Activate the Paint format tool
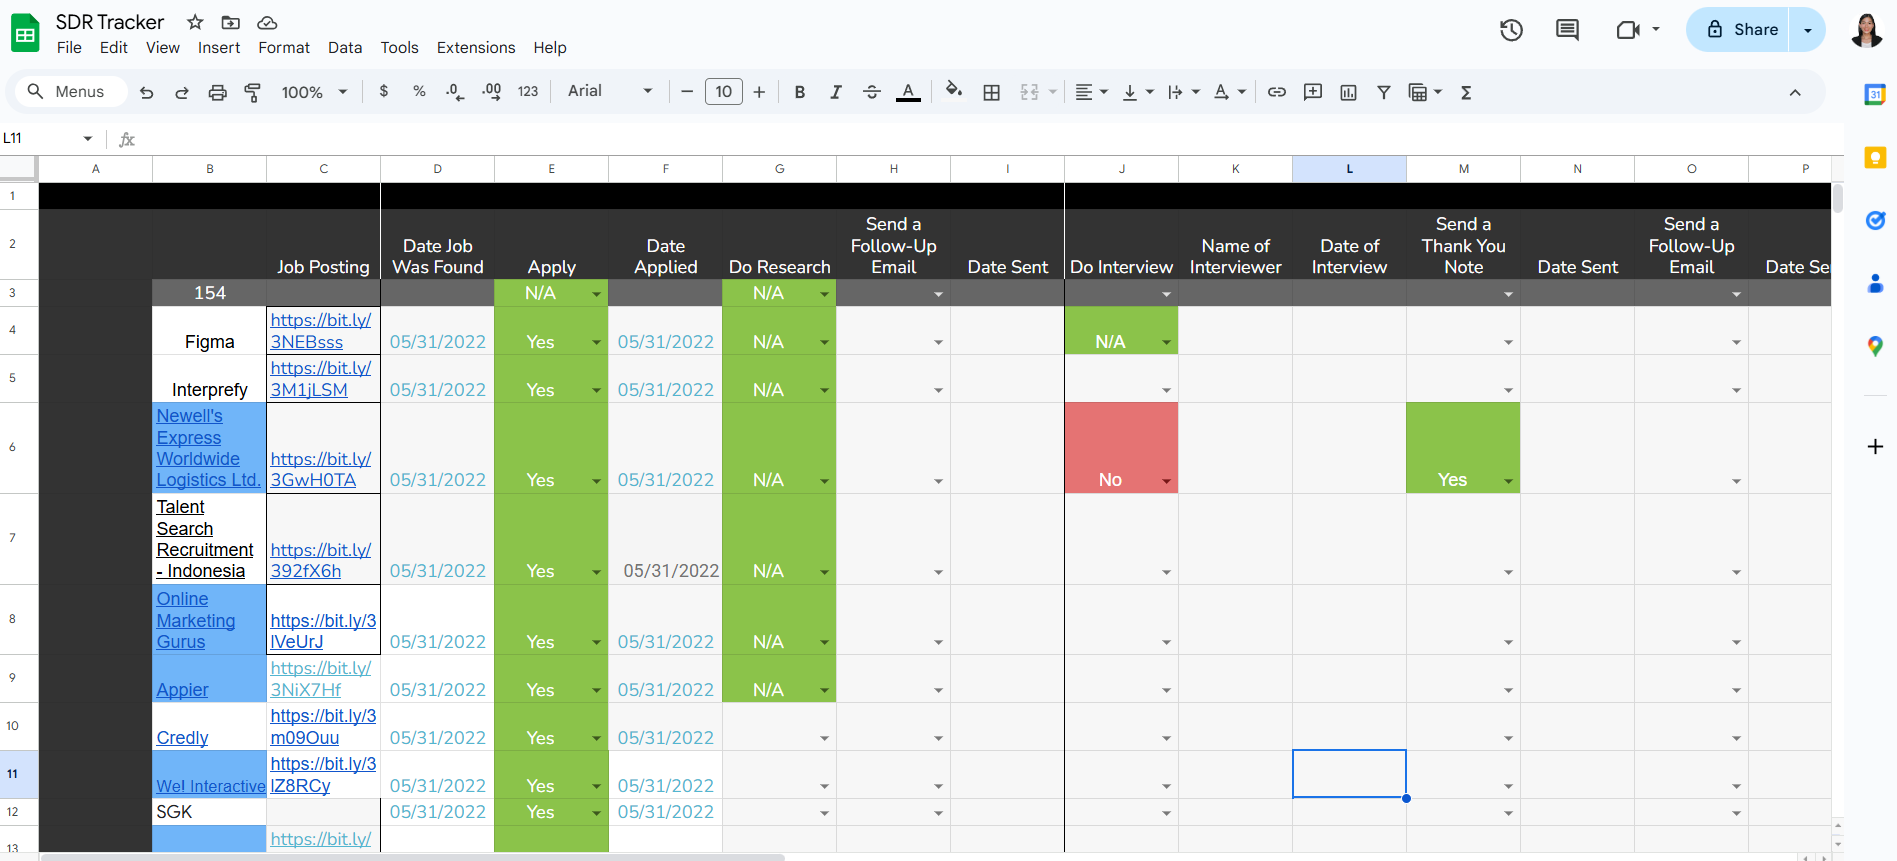This screenshot has height=861, width=1897. point(253,92)
